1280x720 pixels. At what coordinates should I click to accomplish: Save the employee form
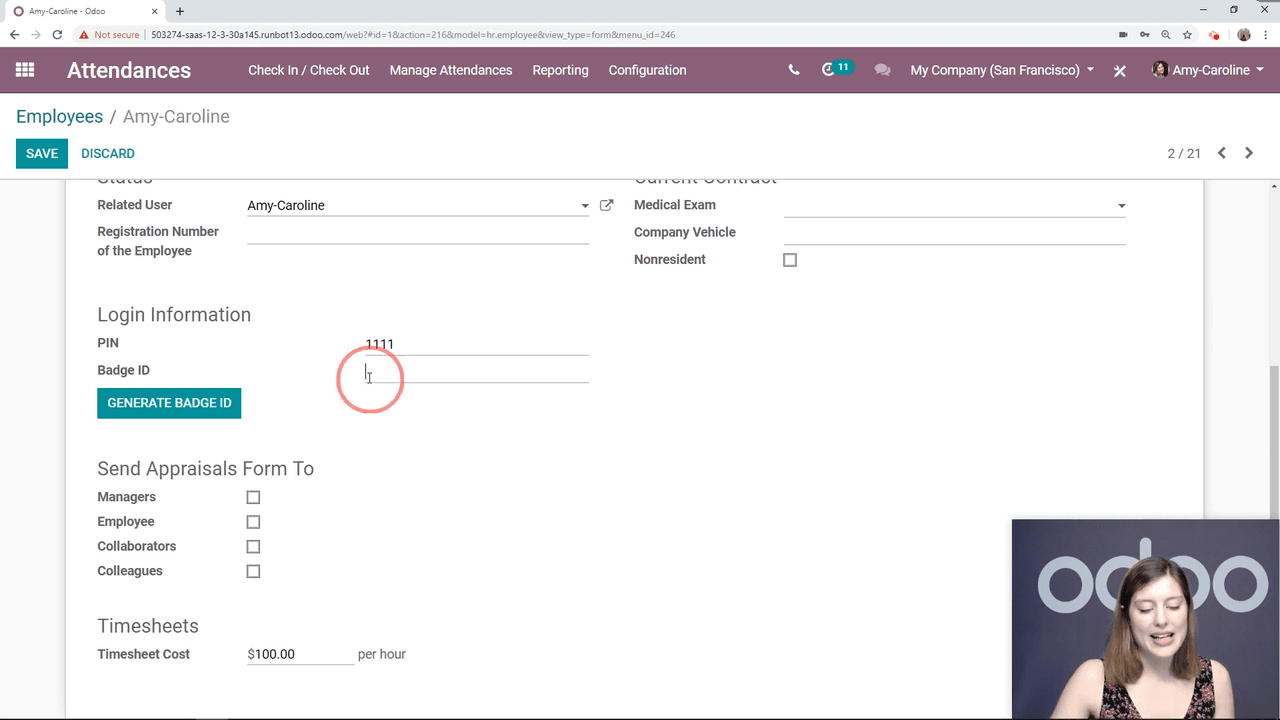[42, 153]
